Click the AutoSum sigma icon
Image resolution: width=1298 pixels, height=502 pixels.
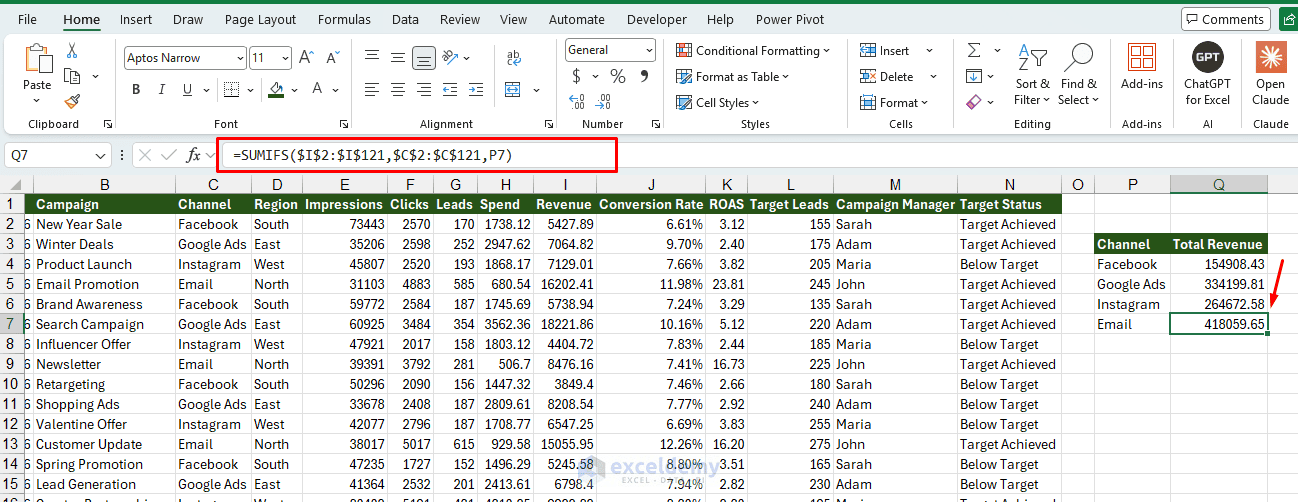tap(974, 50)
